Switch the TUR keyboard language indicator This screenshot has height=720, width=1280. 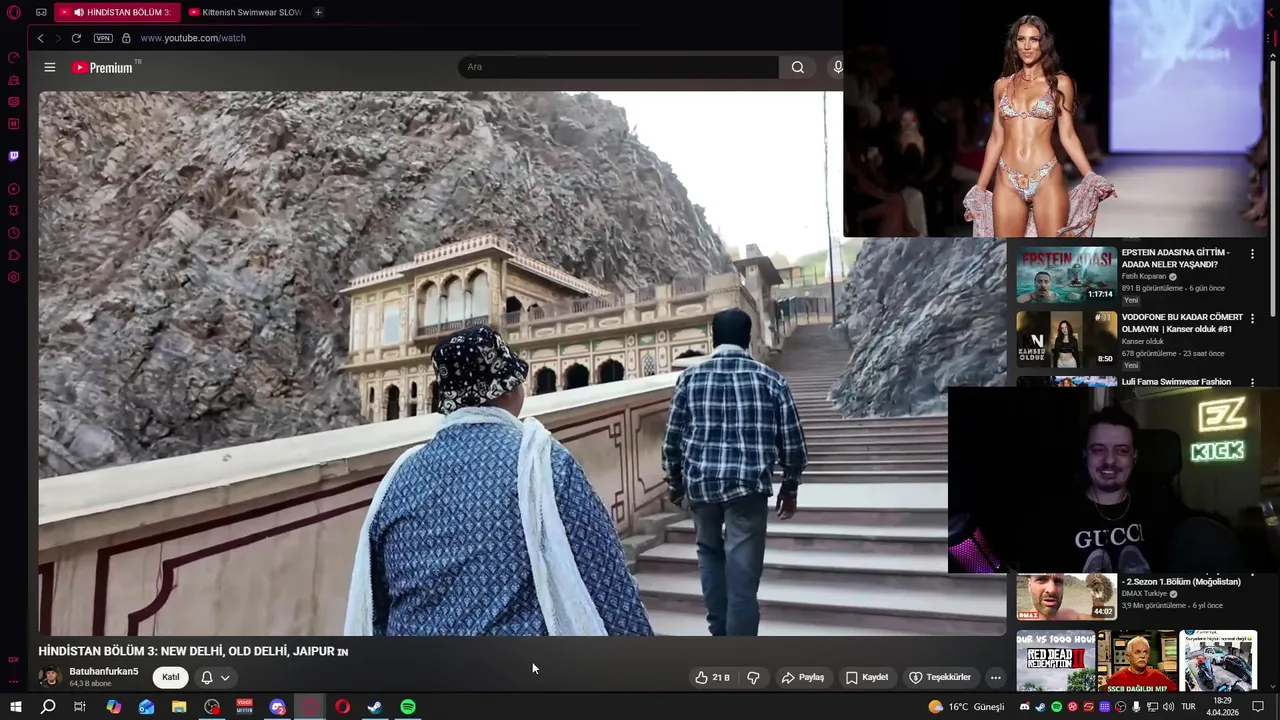click(x=1189, y=707)
